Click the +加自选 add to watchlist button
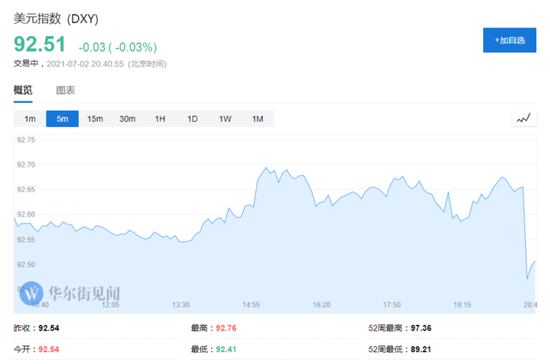The height and width of the screenshot is (364, 550). (x=509, y=40)
